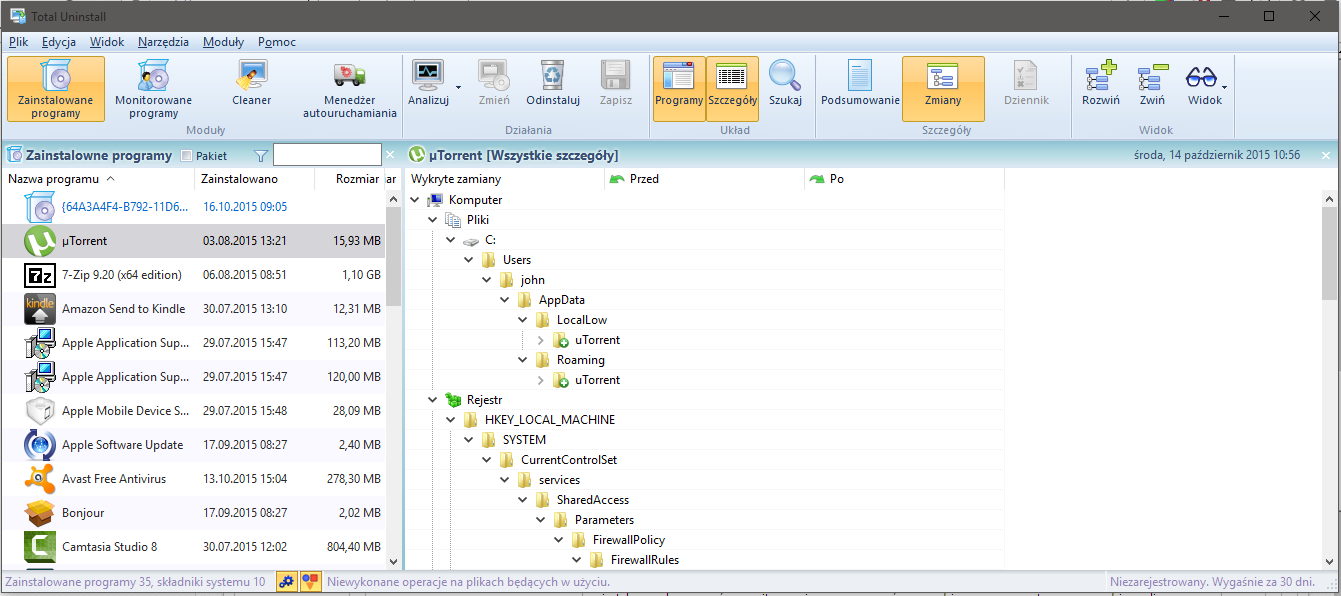Select the {64A3A4F4-B792-11D6... program entry
Screen dimensions: 1341x596
pos(193,207)
